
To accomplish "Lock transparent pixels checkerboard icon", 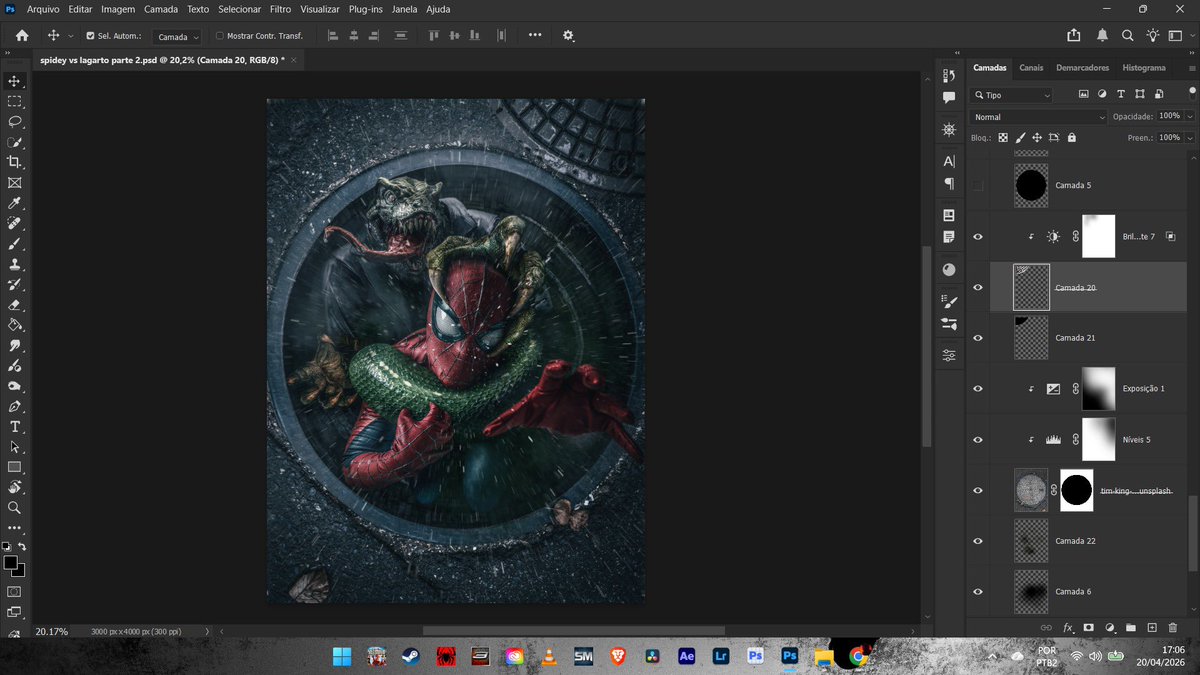I will [1003, 138].
